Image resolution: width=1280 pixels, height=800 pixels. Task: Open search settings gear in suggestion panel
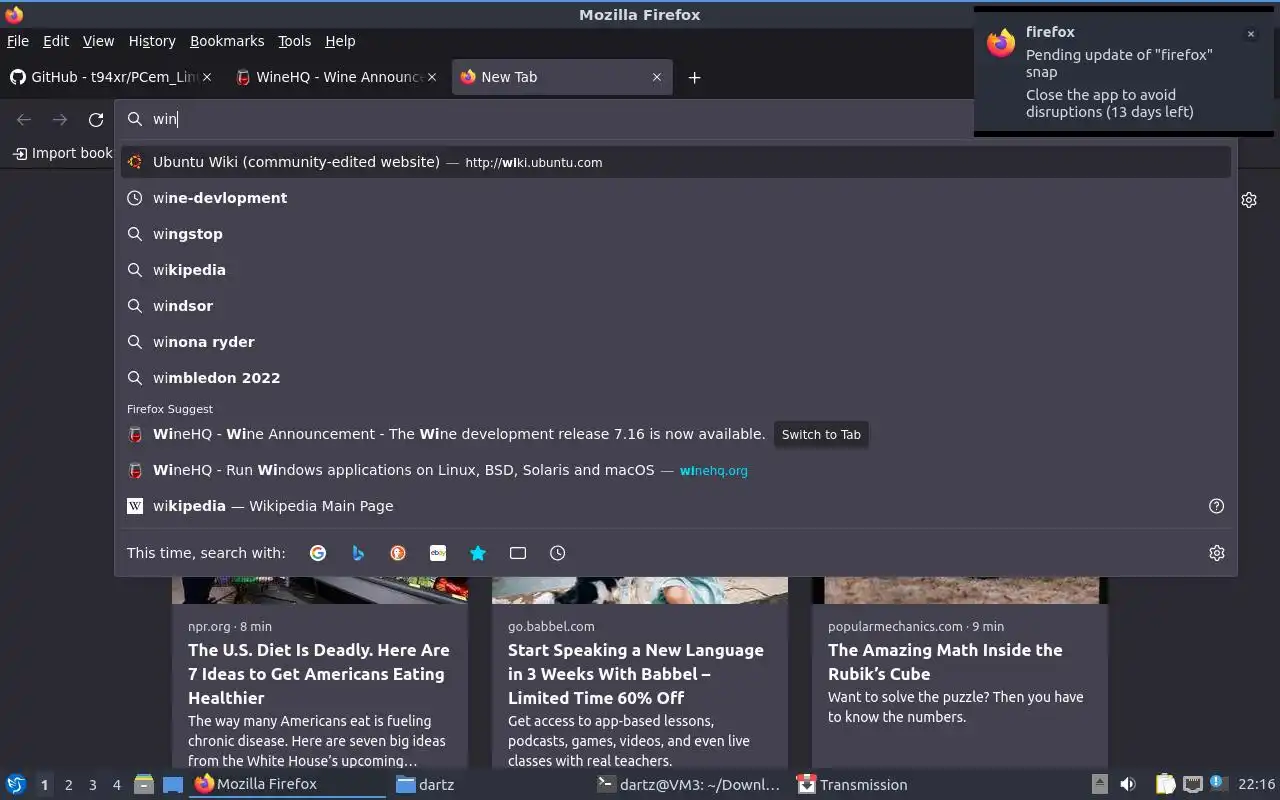1217,553
